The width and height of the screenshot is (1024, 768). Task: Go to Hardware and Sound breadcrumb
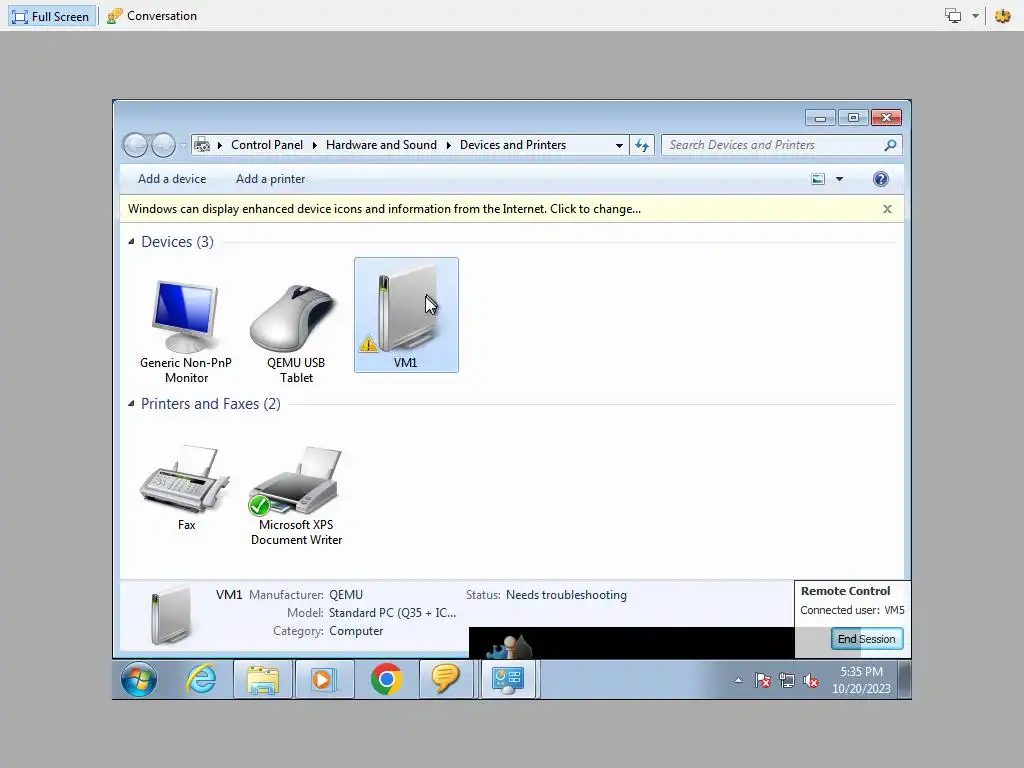point(381,145)
